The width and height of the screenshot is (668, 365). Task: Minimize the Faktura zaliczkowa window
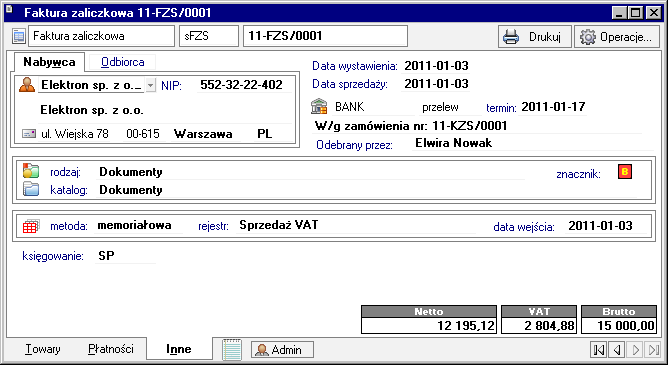(x=619, y=13)
